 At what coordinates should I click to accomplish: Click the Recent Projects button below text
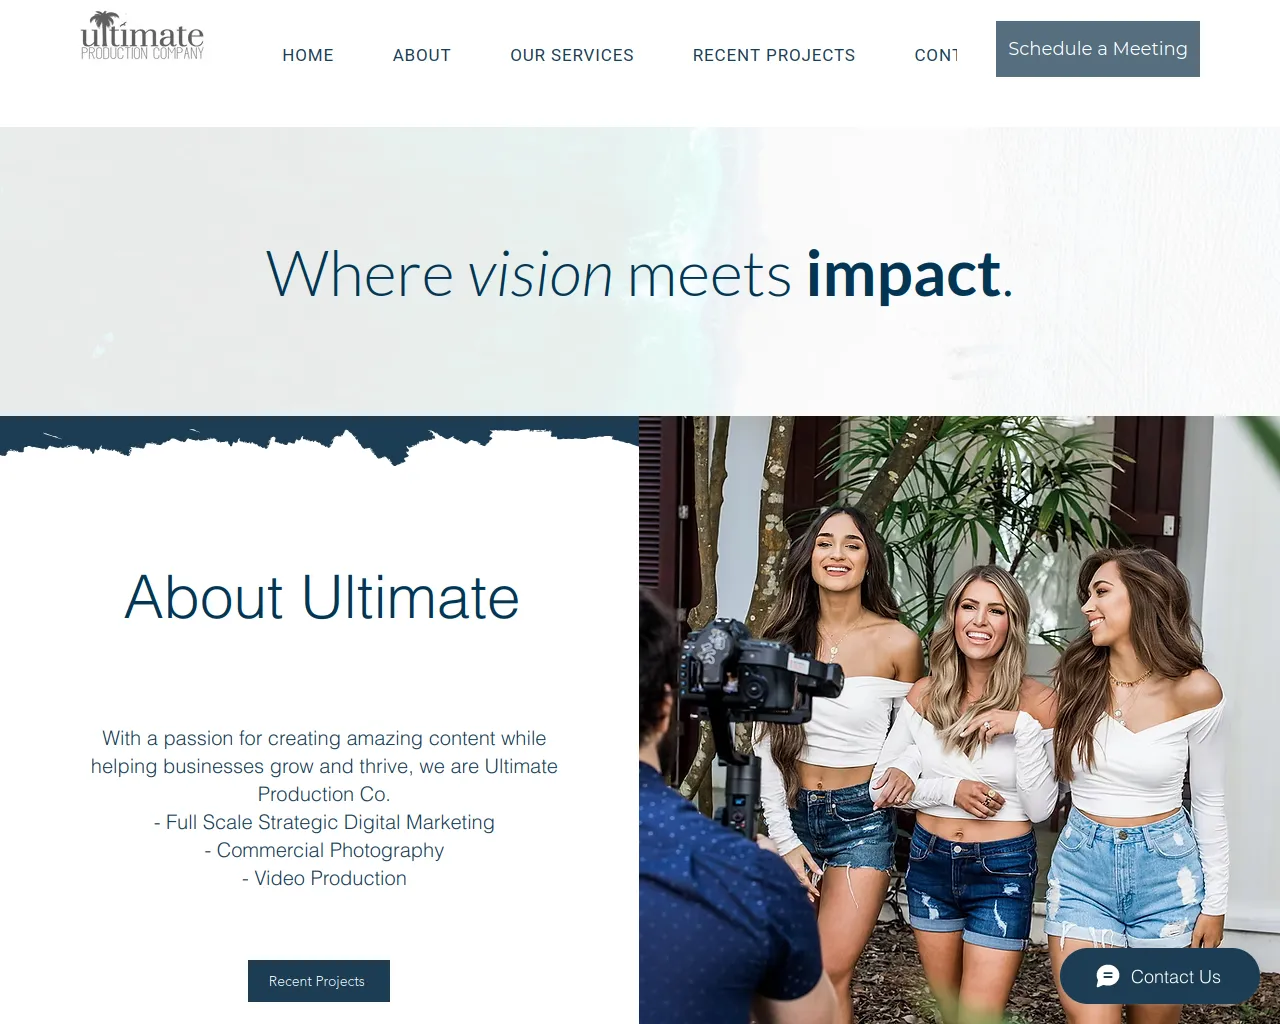[319, 981]
